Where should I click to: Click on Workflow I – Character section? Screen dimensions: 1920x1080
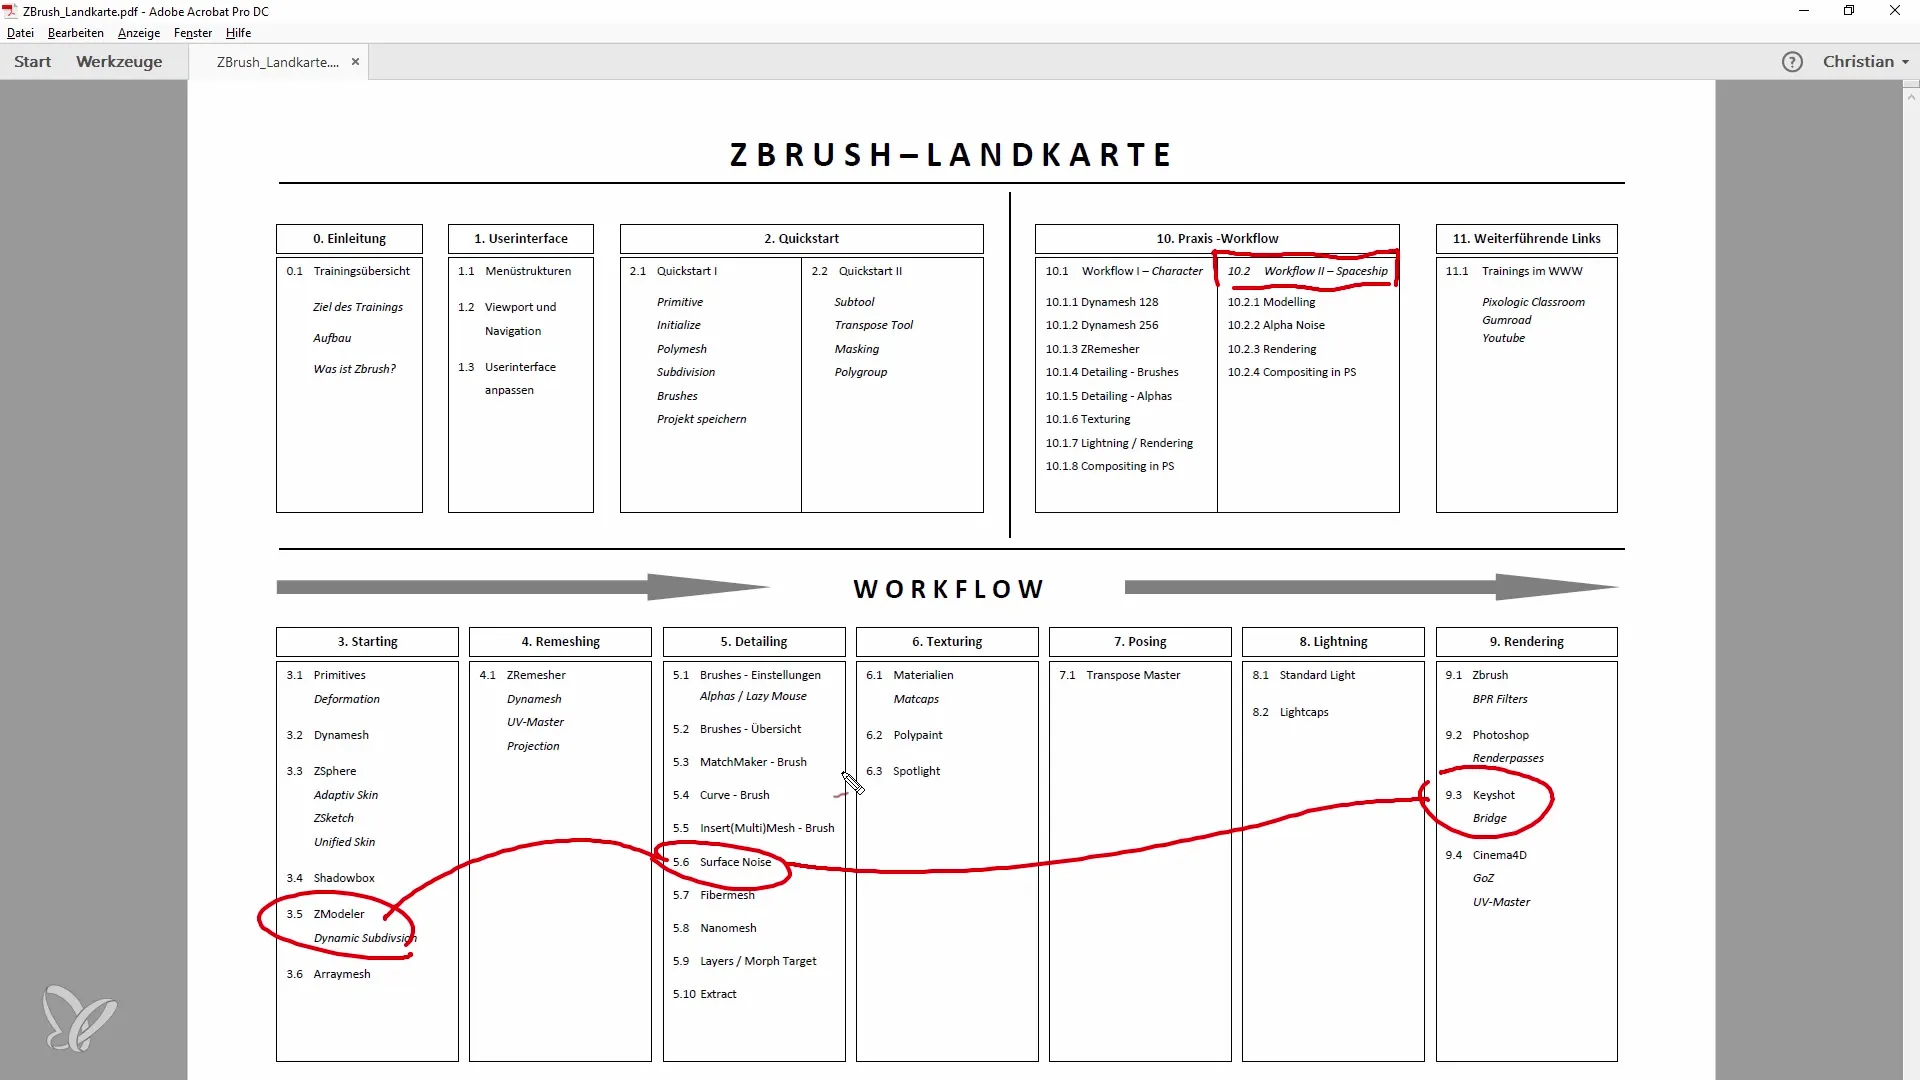tap(1127, 270)
